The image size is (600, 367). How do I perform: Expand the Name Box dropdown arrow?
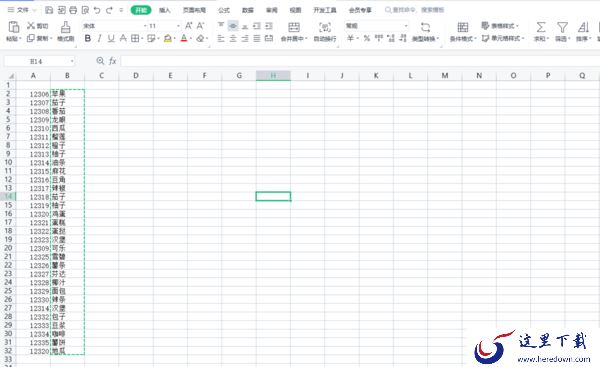tap(72, 61)
